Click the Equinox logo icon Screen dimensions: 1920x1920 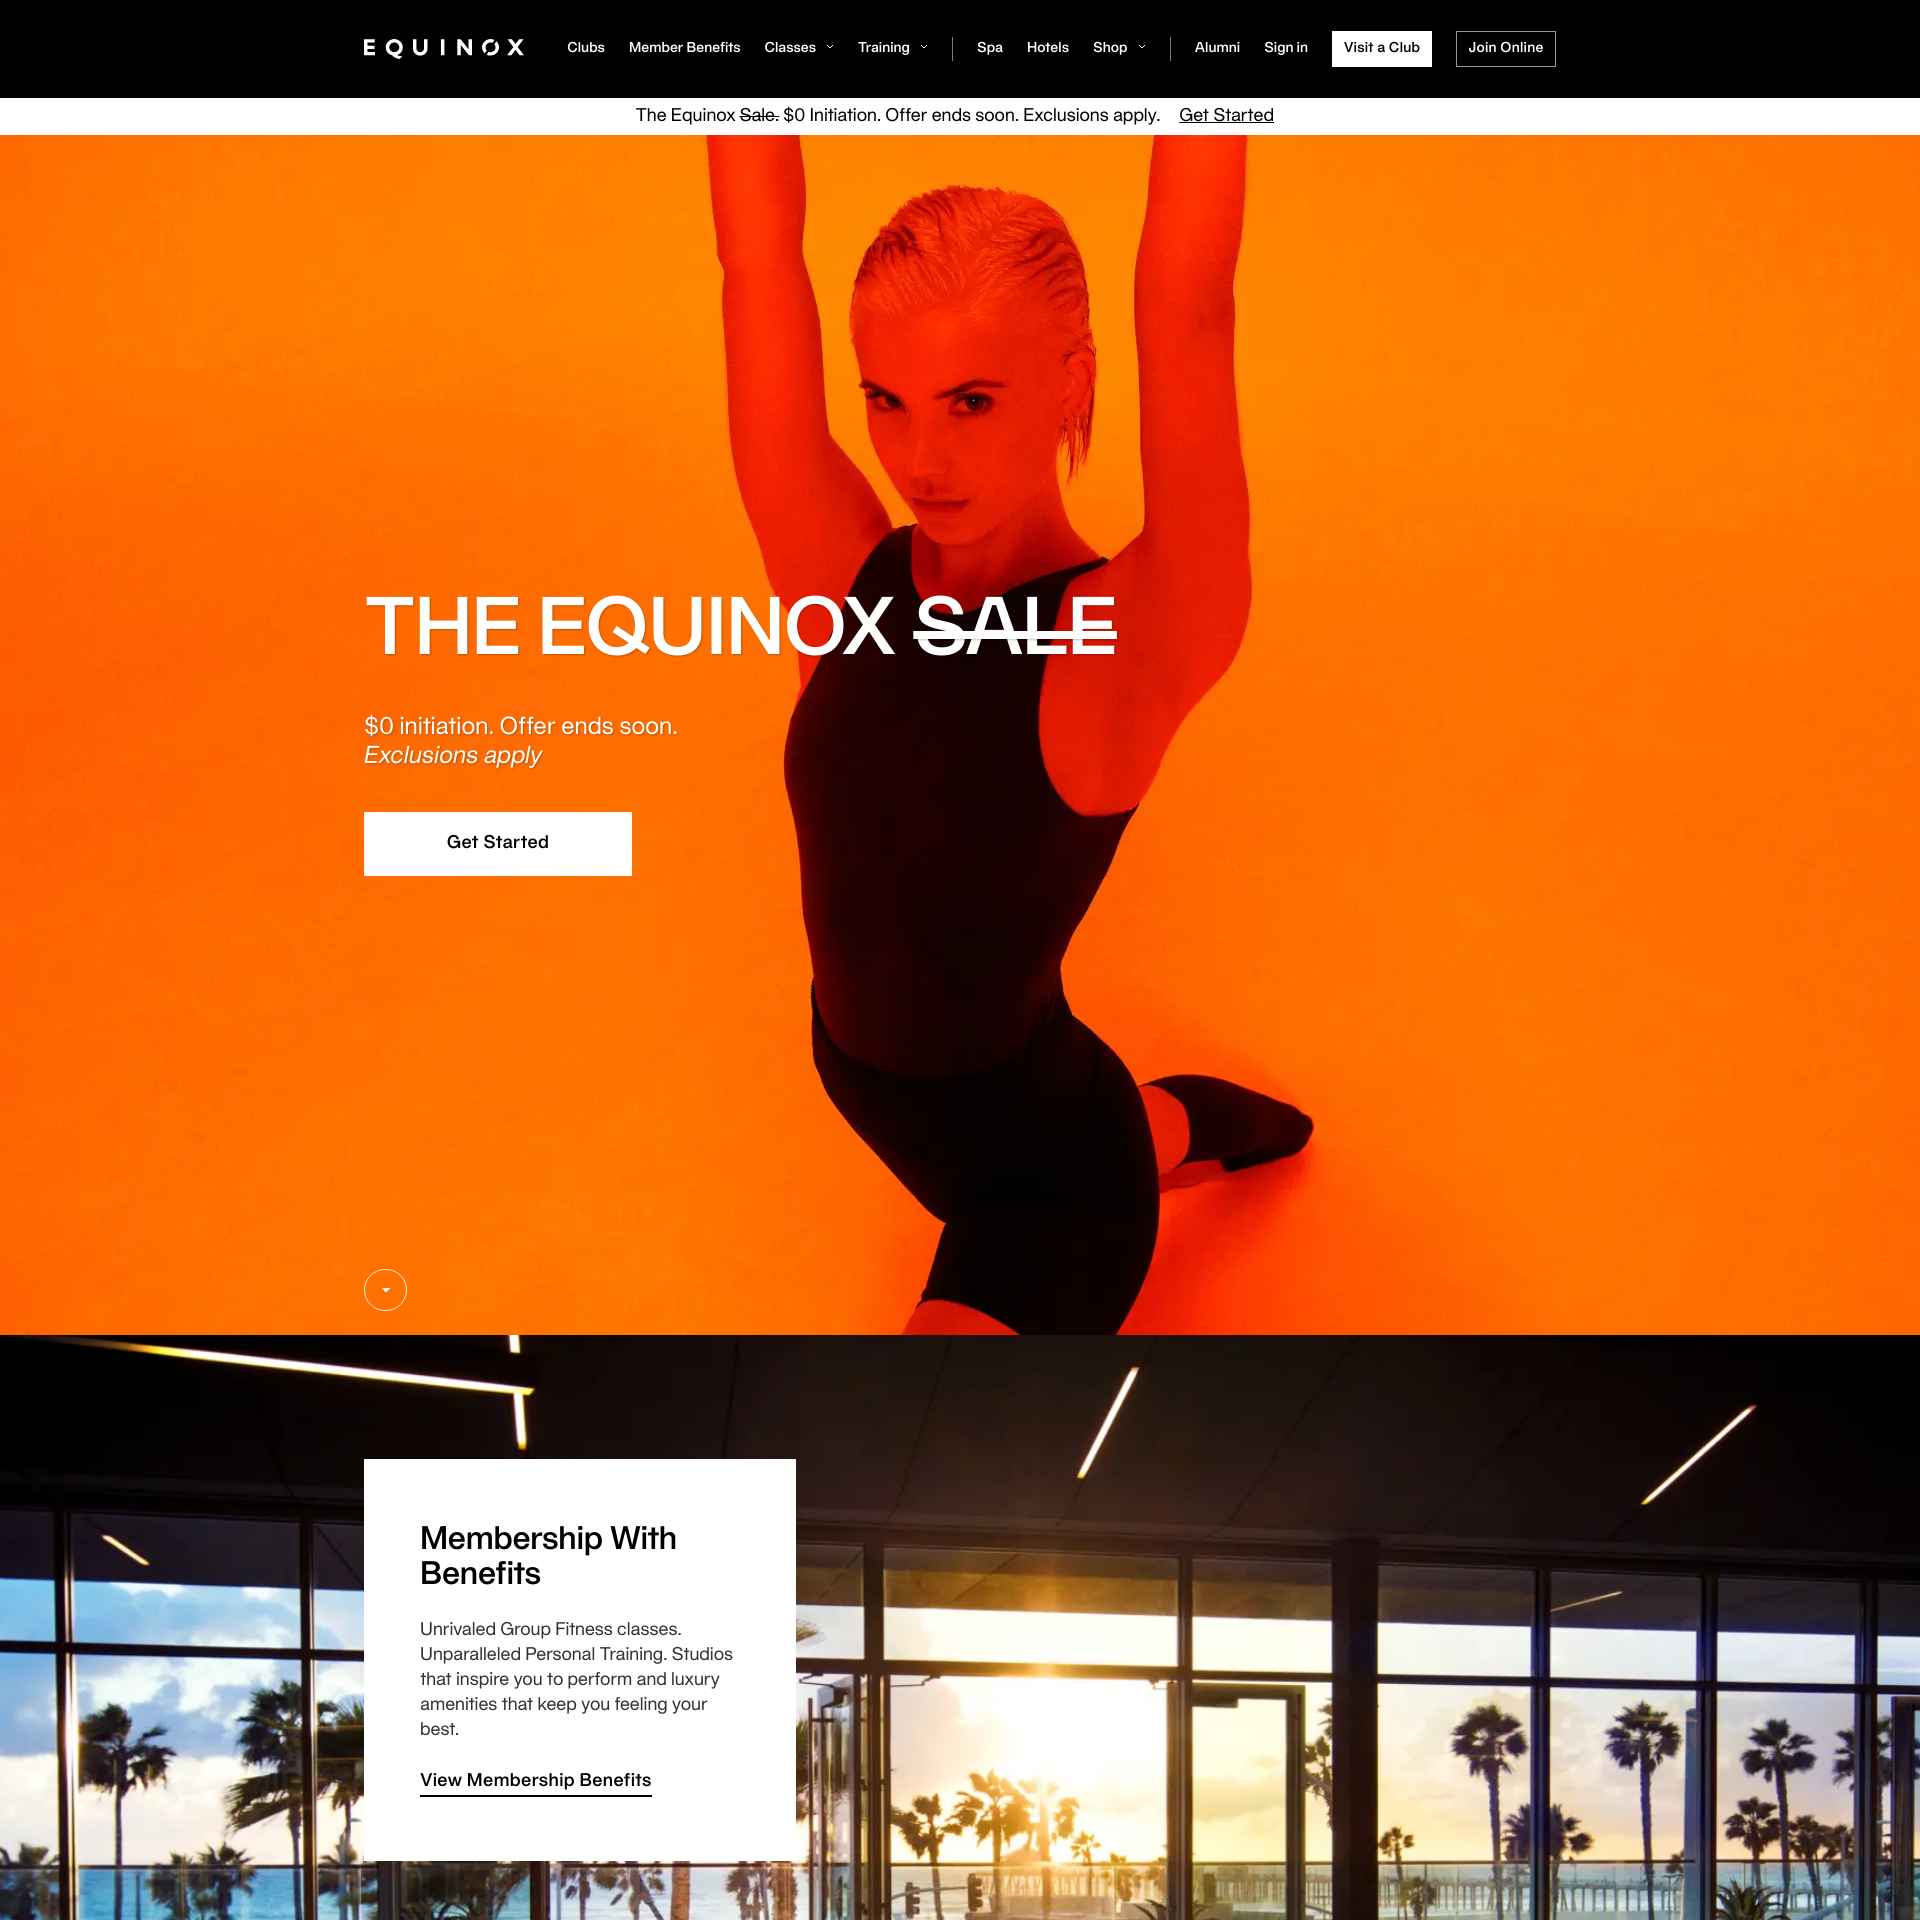(443, 47)
